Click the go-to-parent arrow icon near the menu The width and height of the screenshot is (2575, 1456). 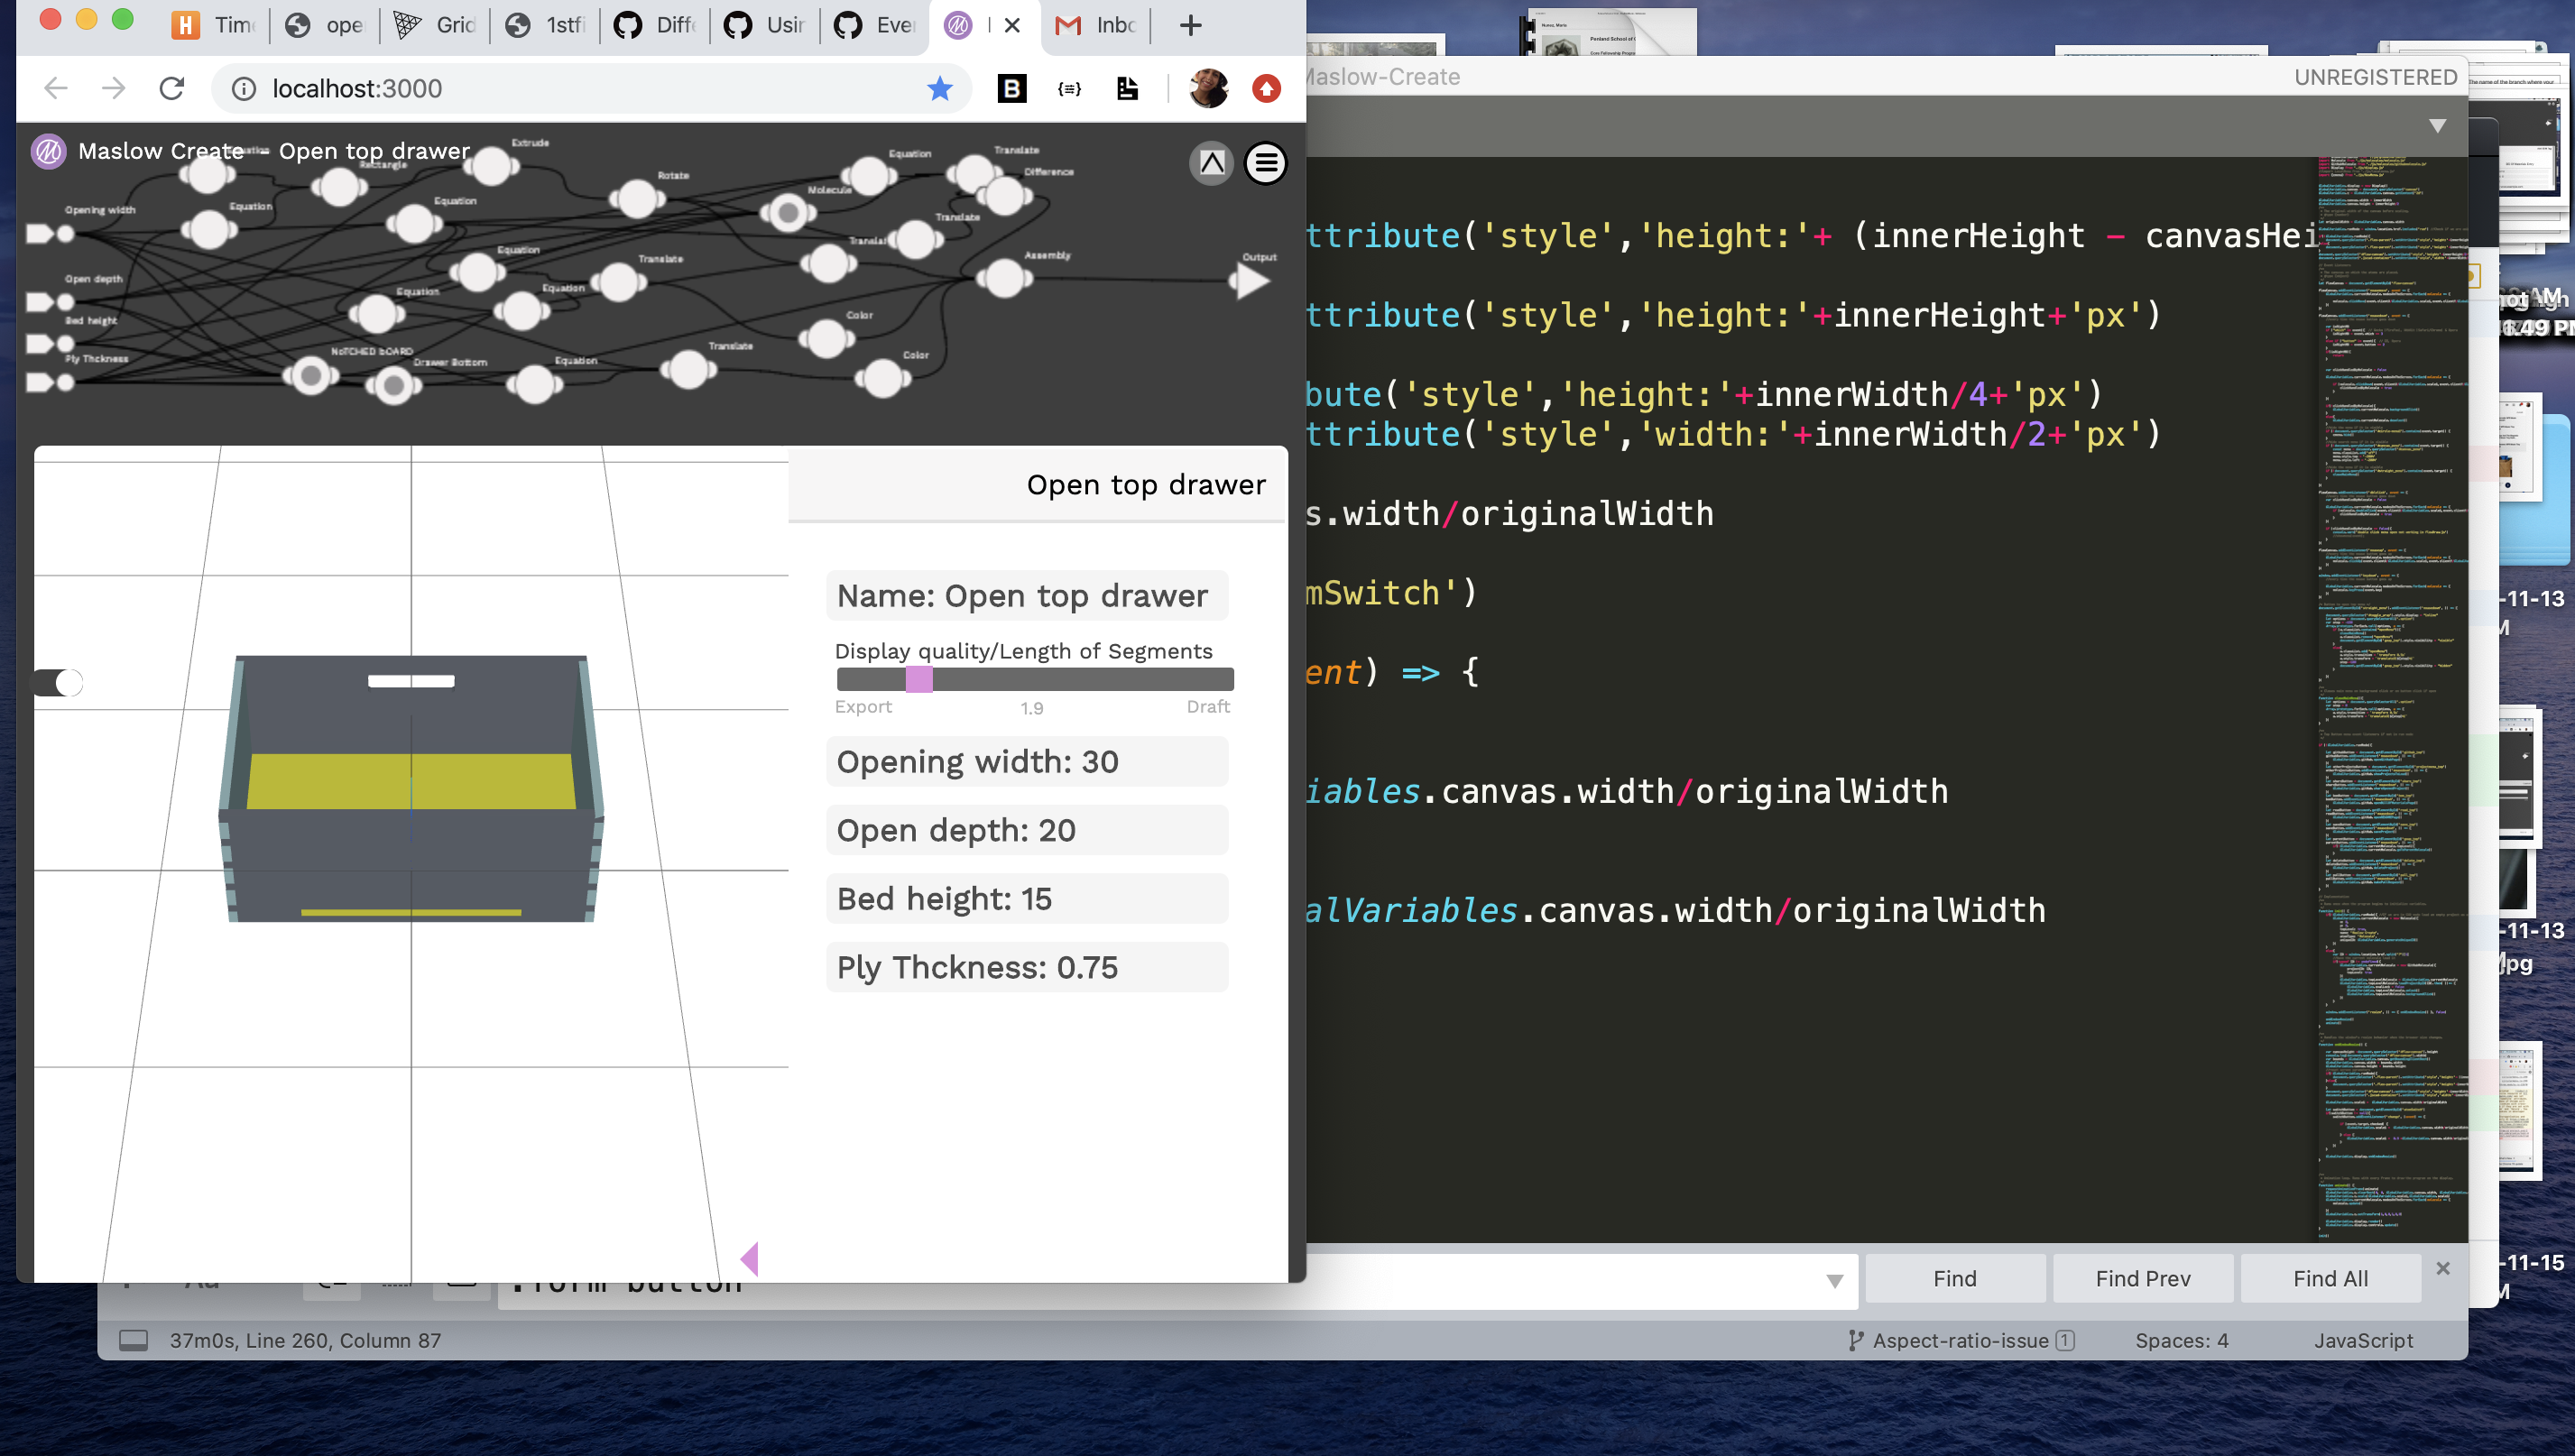coord(1210,163)
